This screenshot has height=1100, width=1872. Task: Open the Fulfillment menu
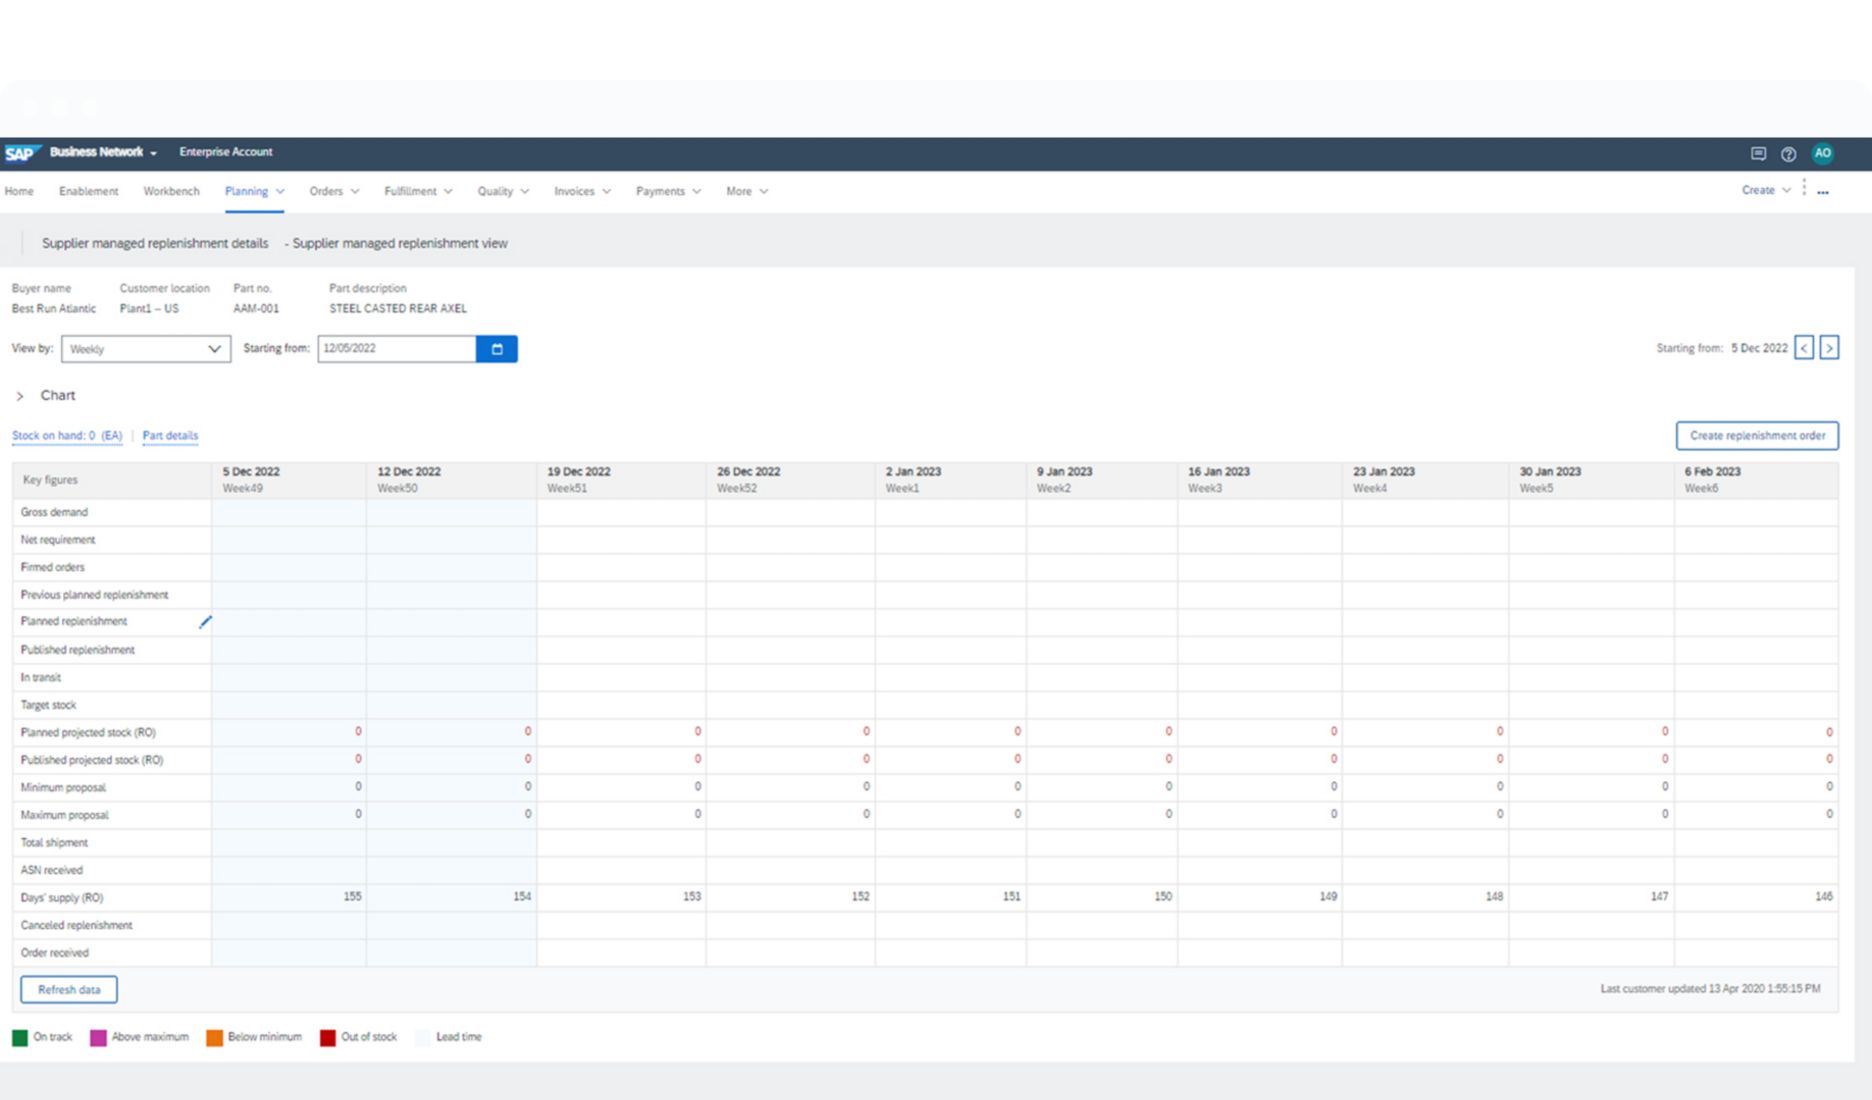click(417, 191)
